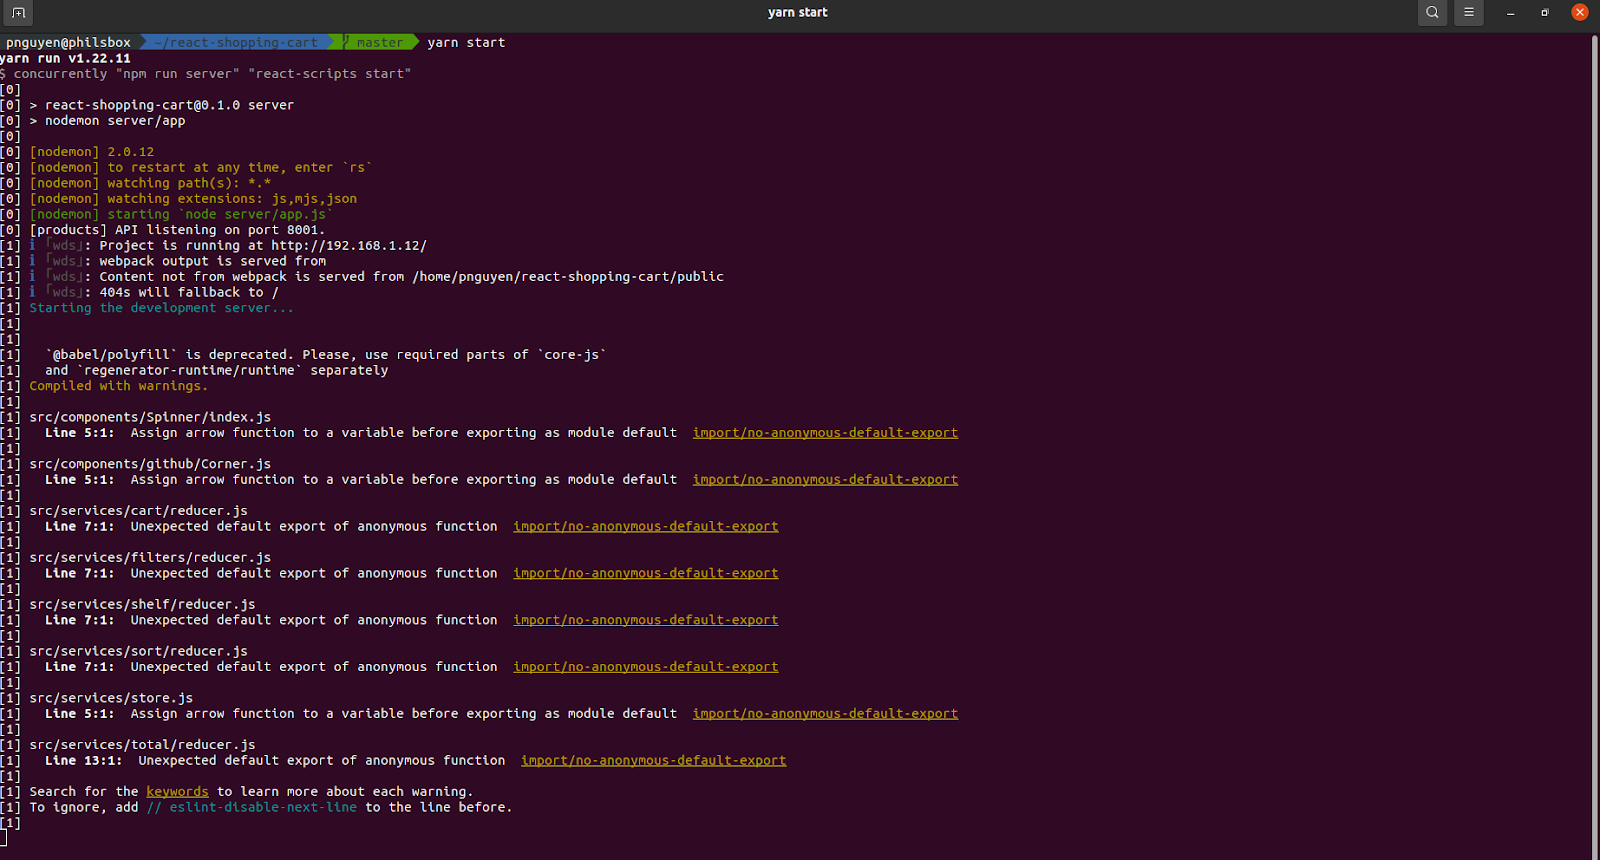The image size is (1600, 860).
Task: Open the rule link under src/services/store.js
Action: point(825,714)
